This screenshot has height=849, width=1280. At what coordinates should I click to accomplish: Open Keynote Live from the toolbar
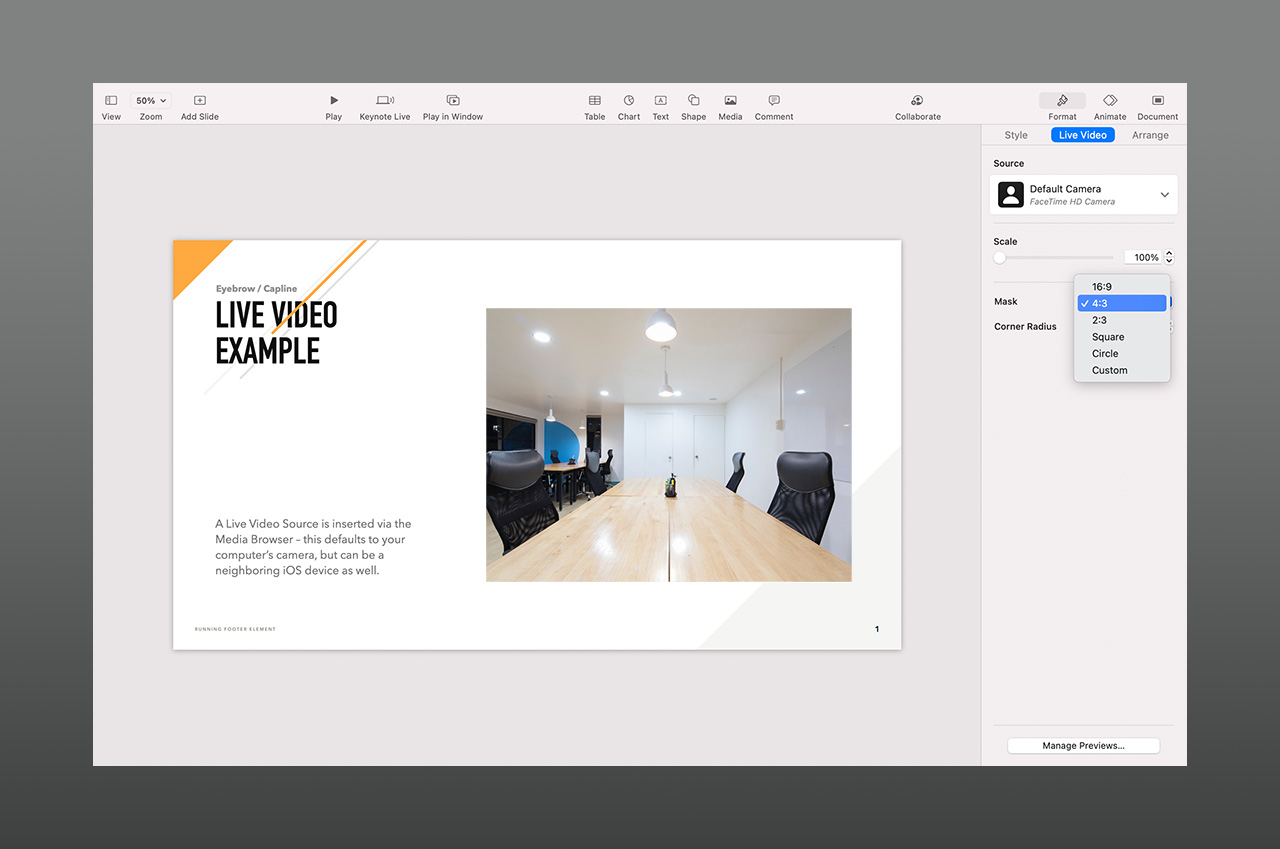click(x=385, y=101)
